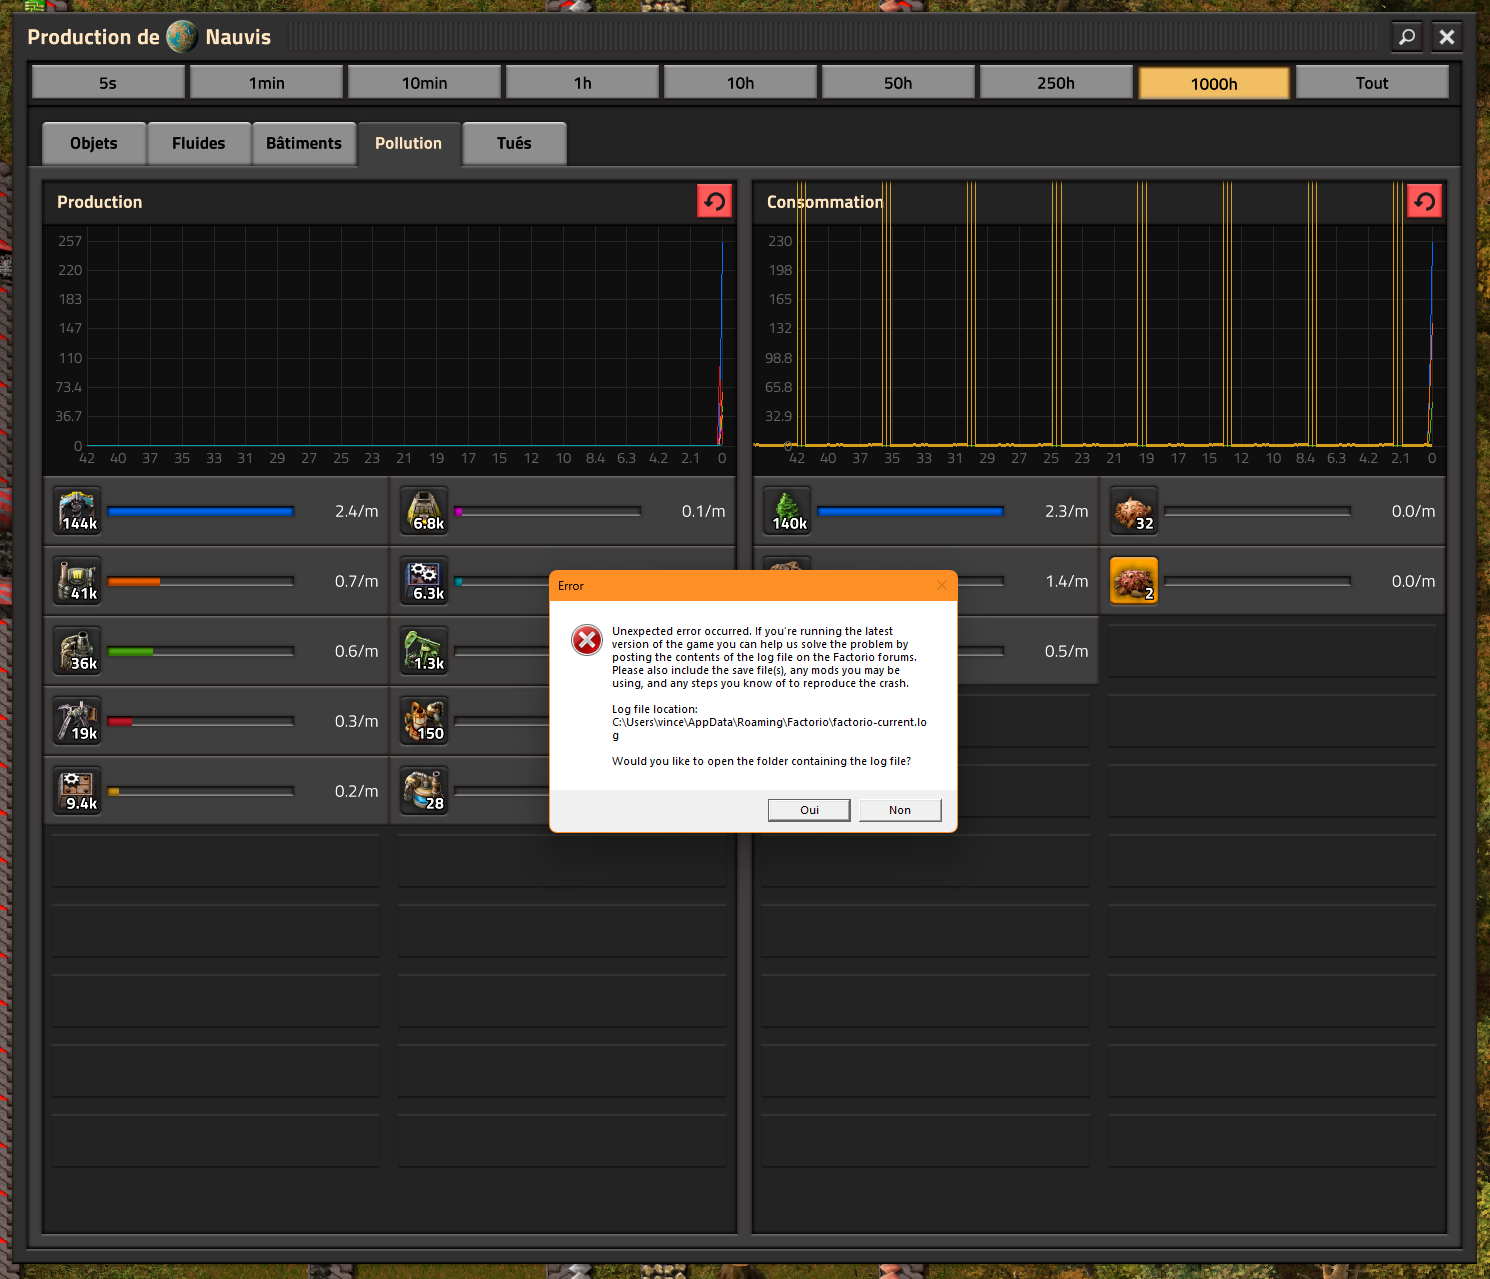Click the red bar of the 0.3/m row
The width and height of the screenshot is (1490, 1279).
(119, 721)
